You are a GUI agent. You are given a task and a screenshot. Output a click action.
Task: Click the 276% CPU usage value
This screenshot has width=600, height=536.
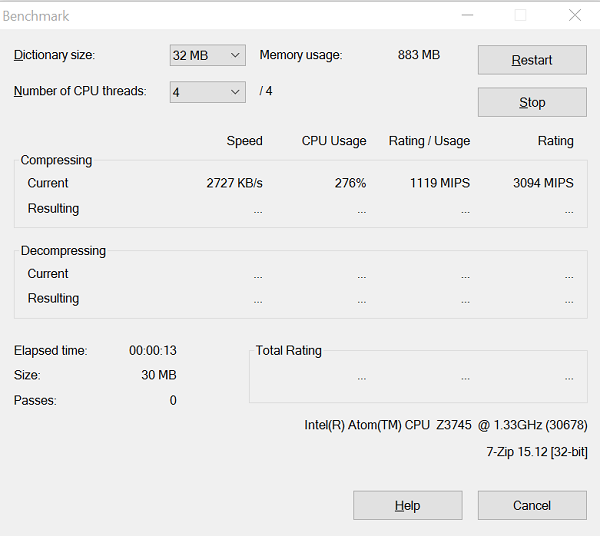(350, 183)
